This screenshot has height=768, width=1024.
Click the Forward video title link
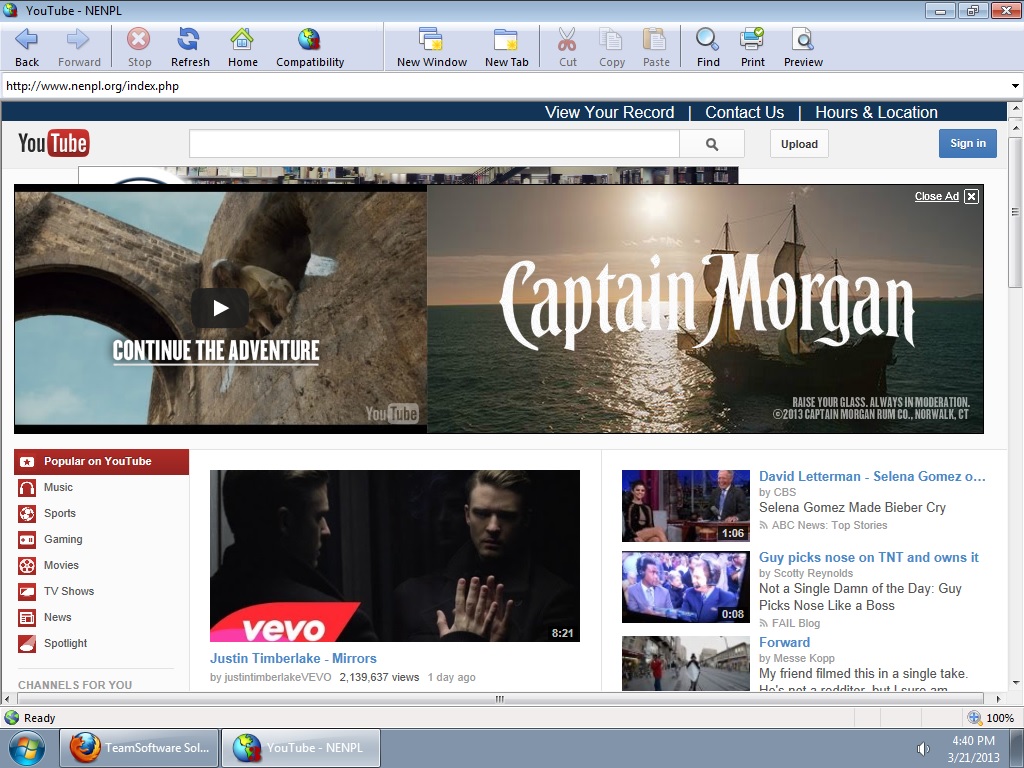[x=784, y=643]
